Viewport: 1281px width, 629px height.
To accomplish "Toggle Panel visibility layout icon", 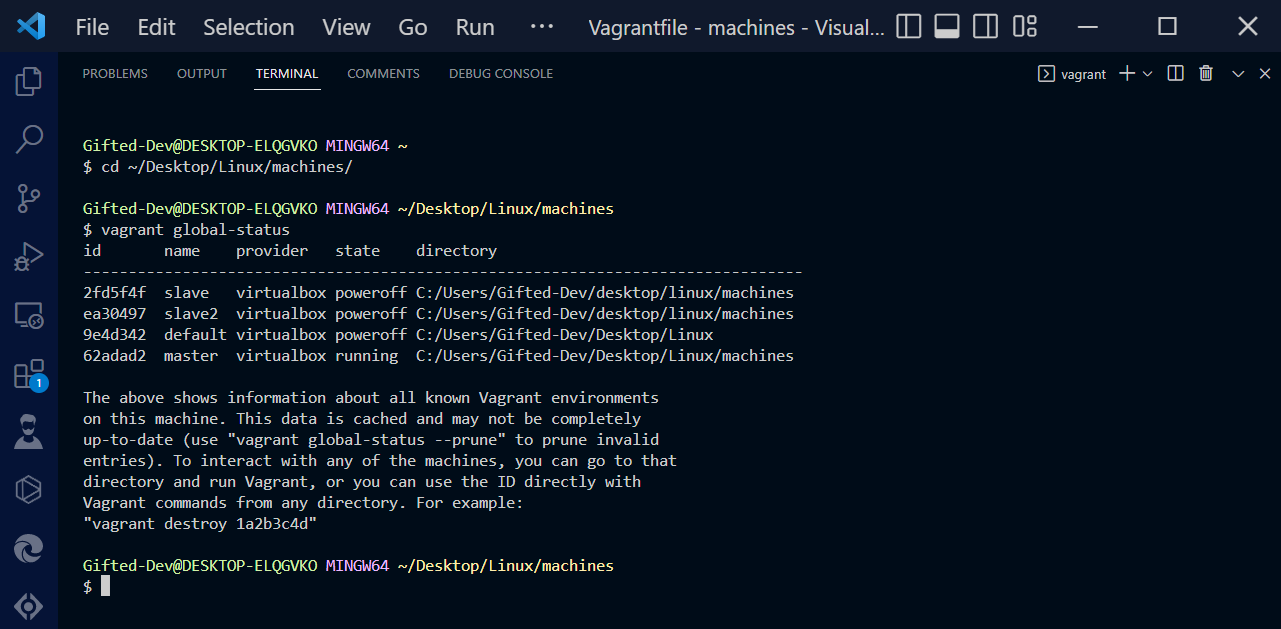I will [947, 27].
